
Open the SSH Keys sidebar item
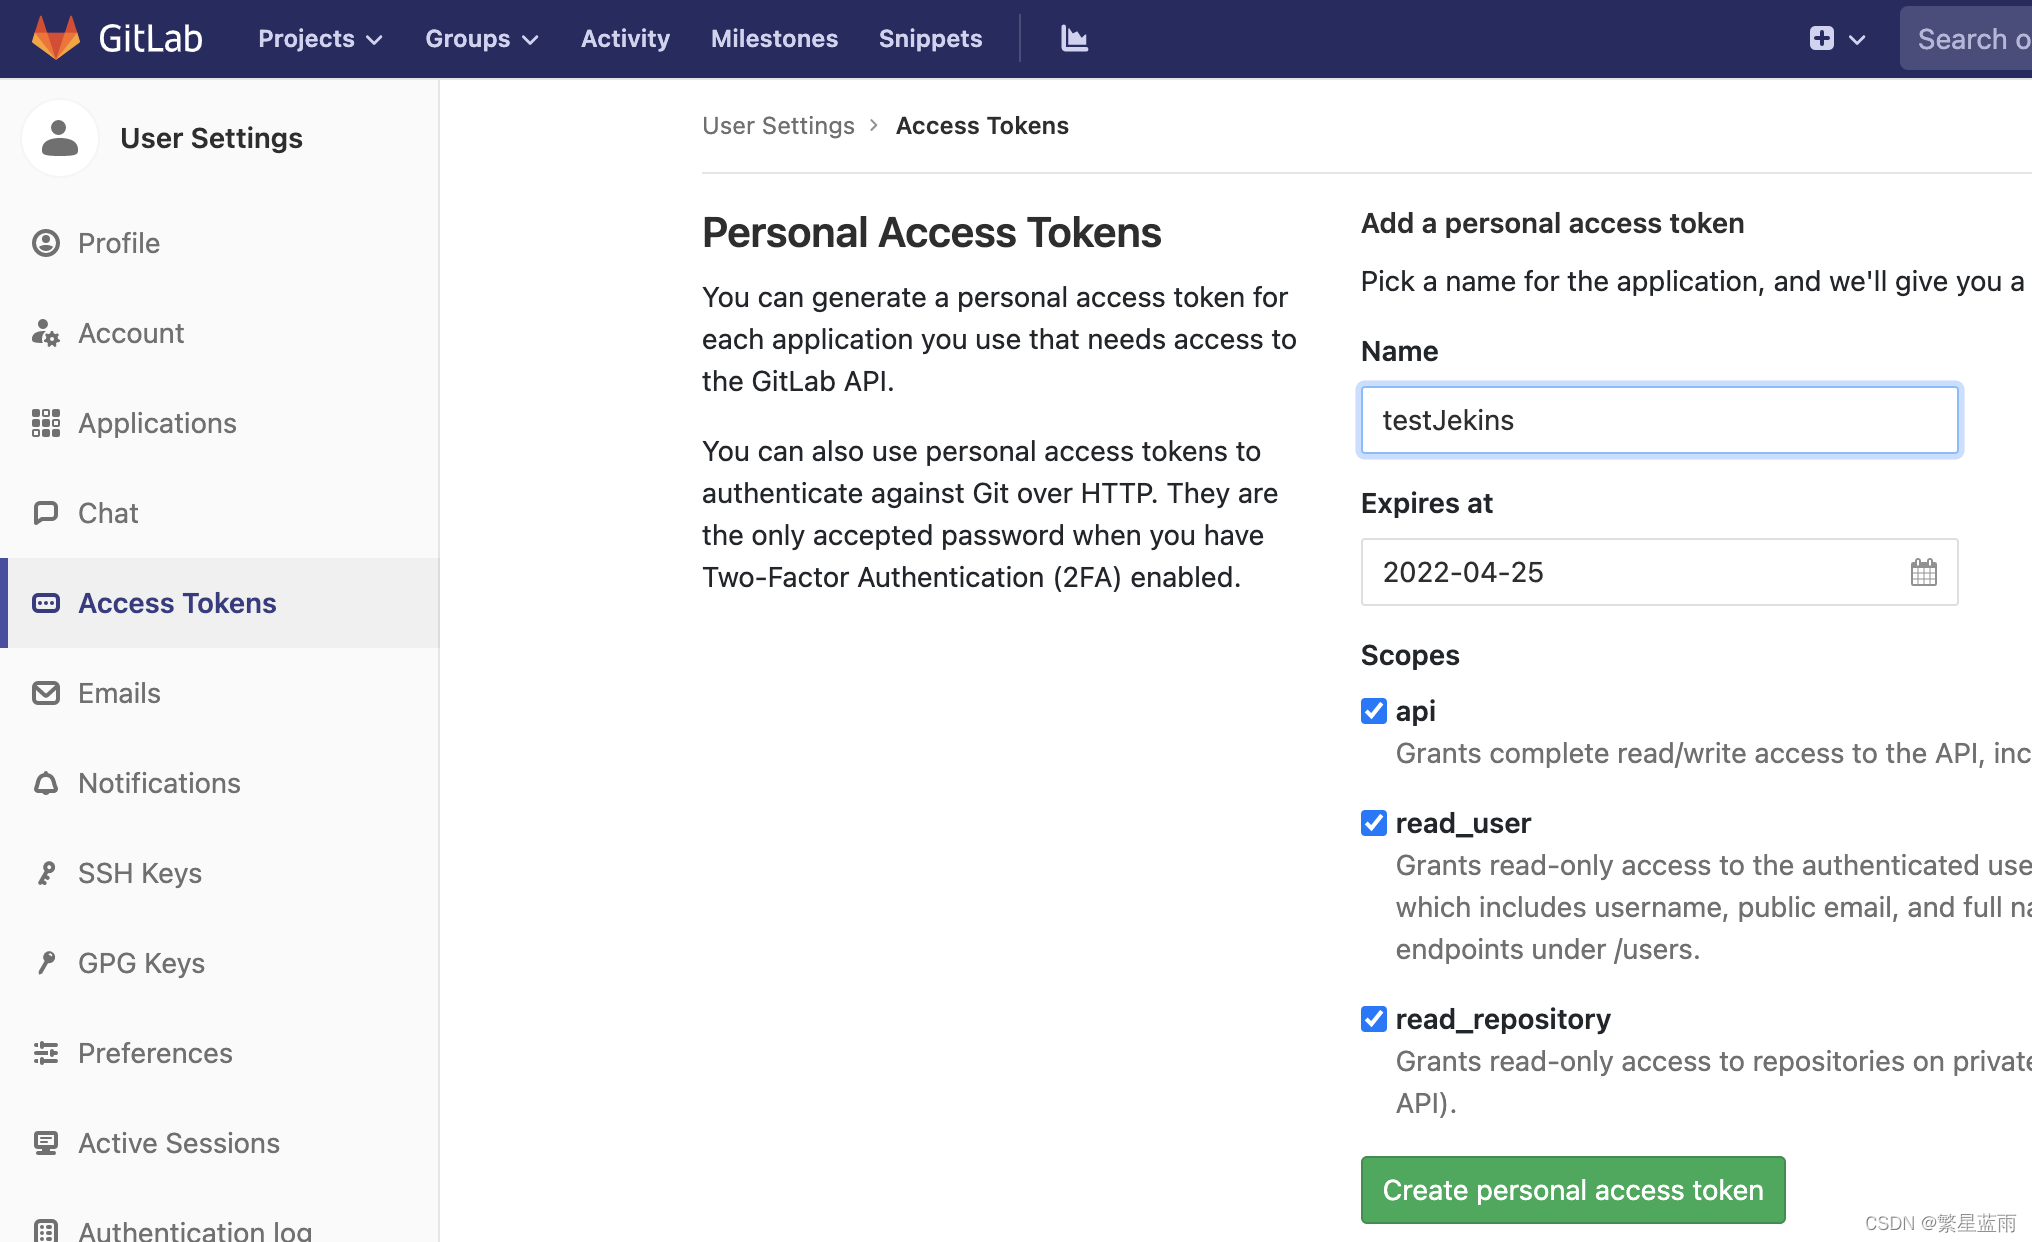(x=140, y=873)
